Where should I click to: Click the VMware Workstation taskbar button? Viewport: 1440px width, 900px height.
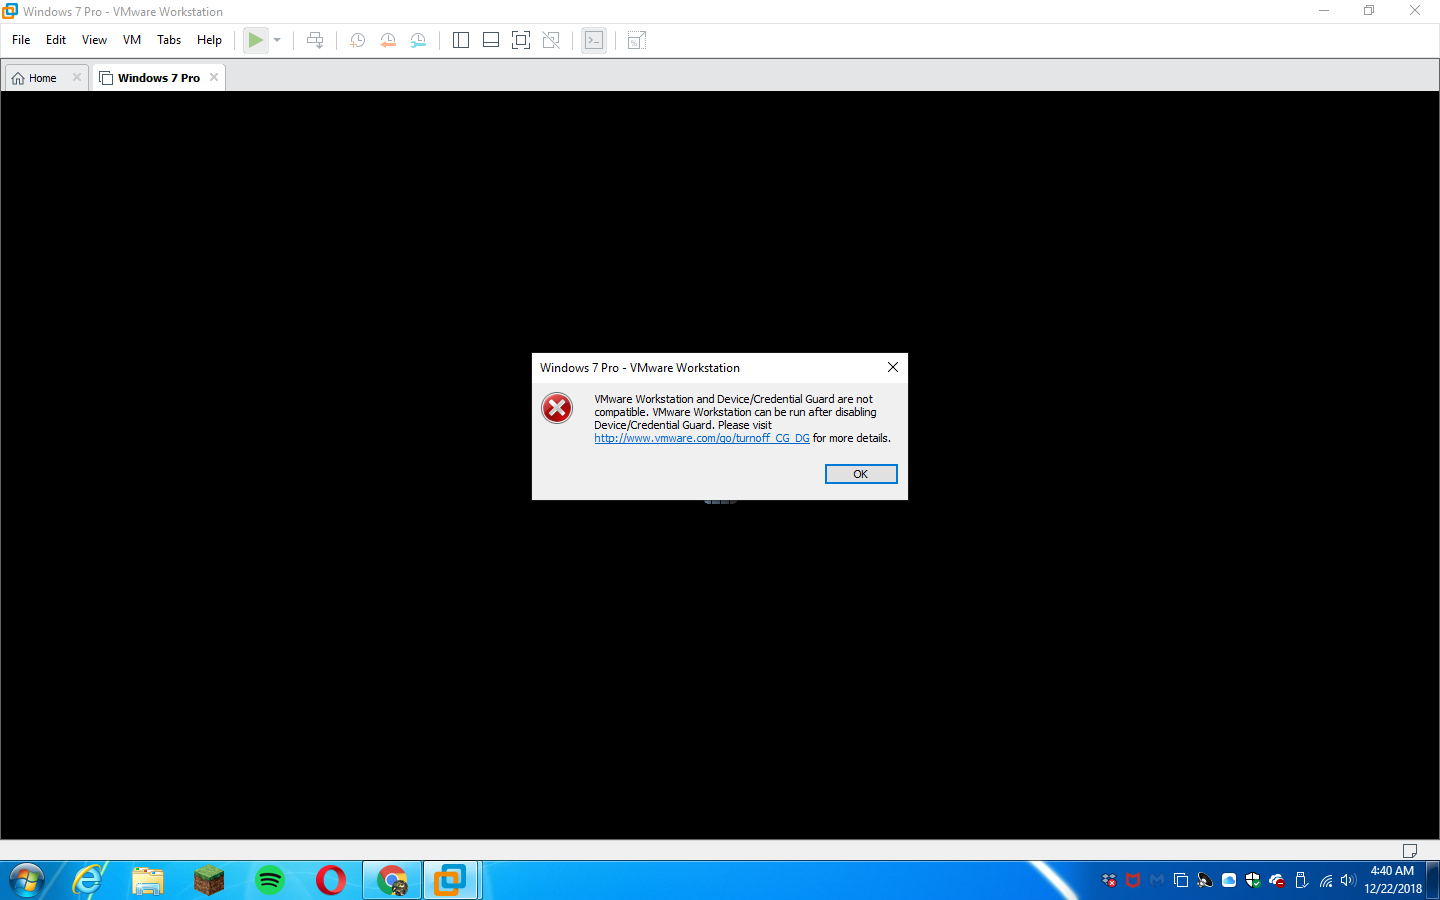click(451, 880)
